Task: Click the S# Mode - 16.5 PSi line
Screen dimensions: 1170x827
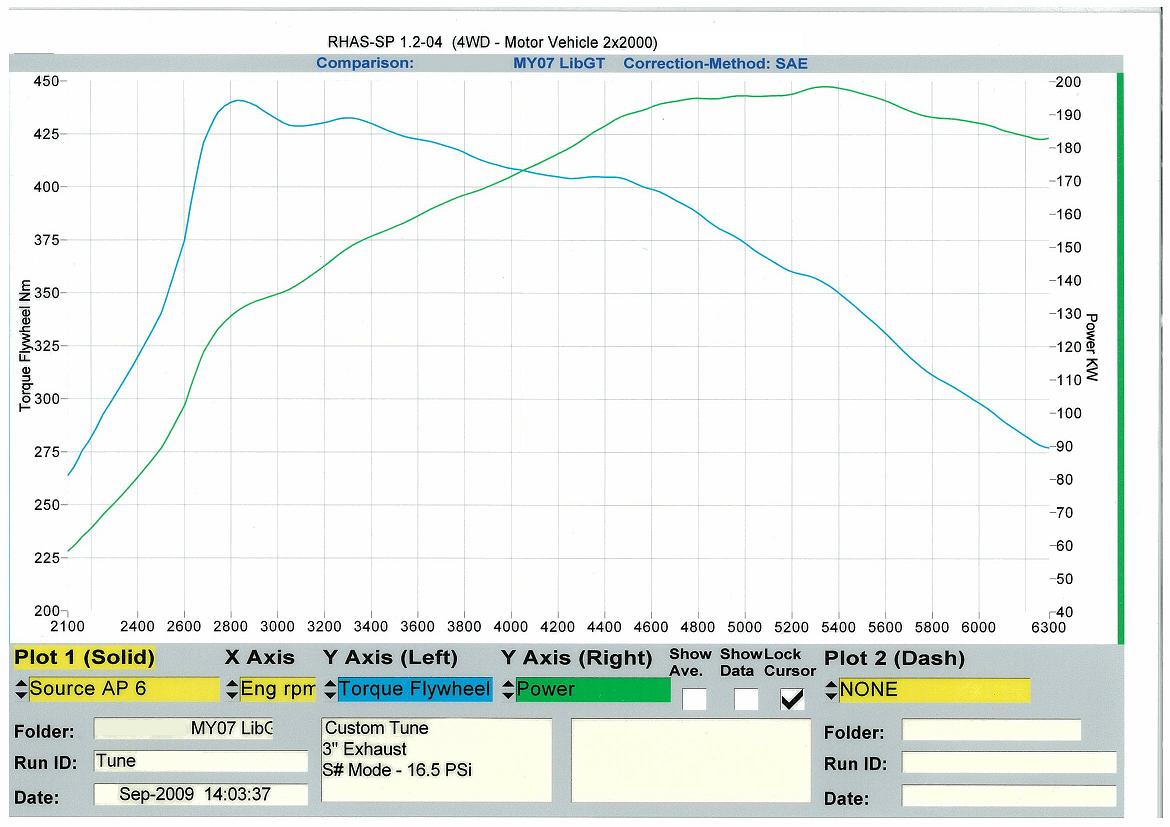Action: (x=397, y=770)
